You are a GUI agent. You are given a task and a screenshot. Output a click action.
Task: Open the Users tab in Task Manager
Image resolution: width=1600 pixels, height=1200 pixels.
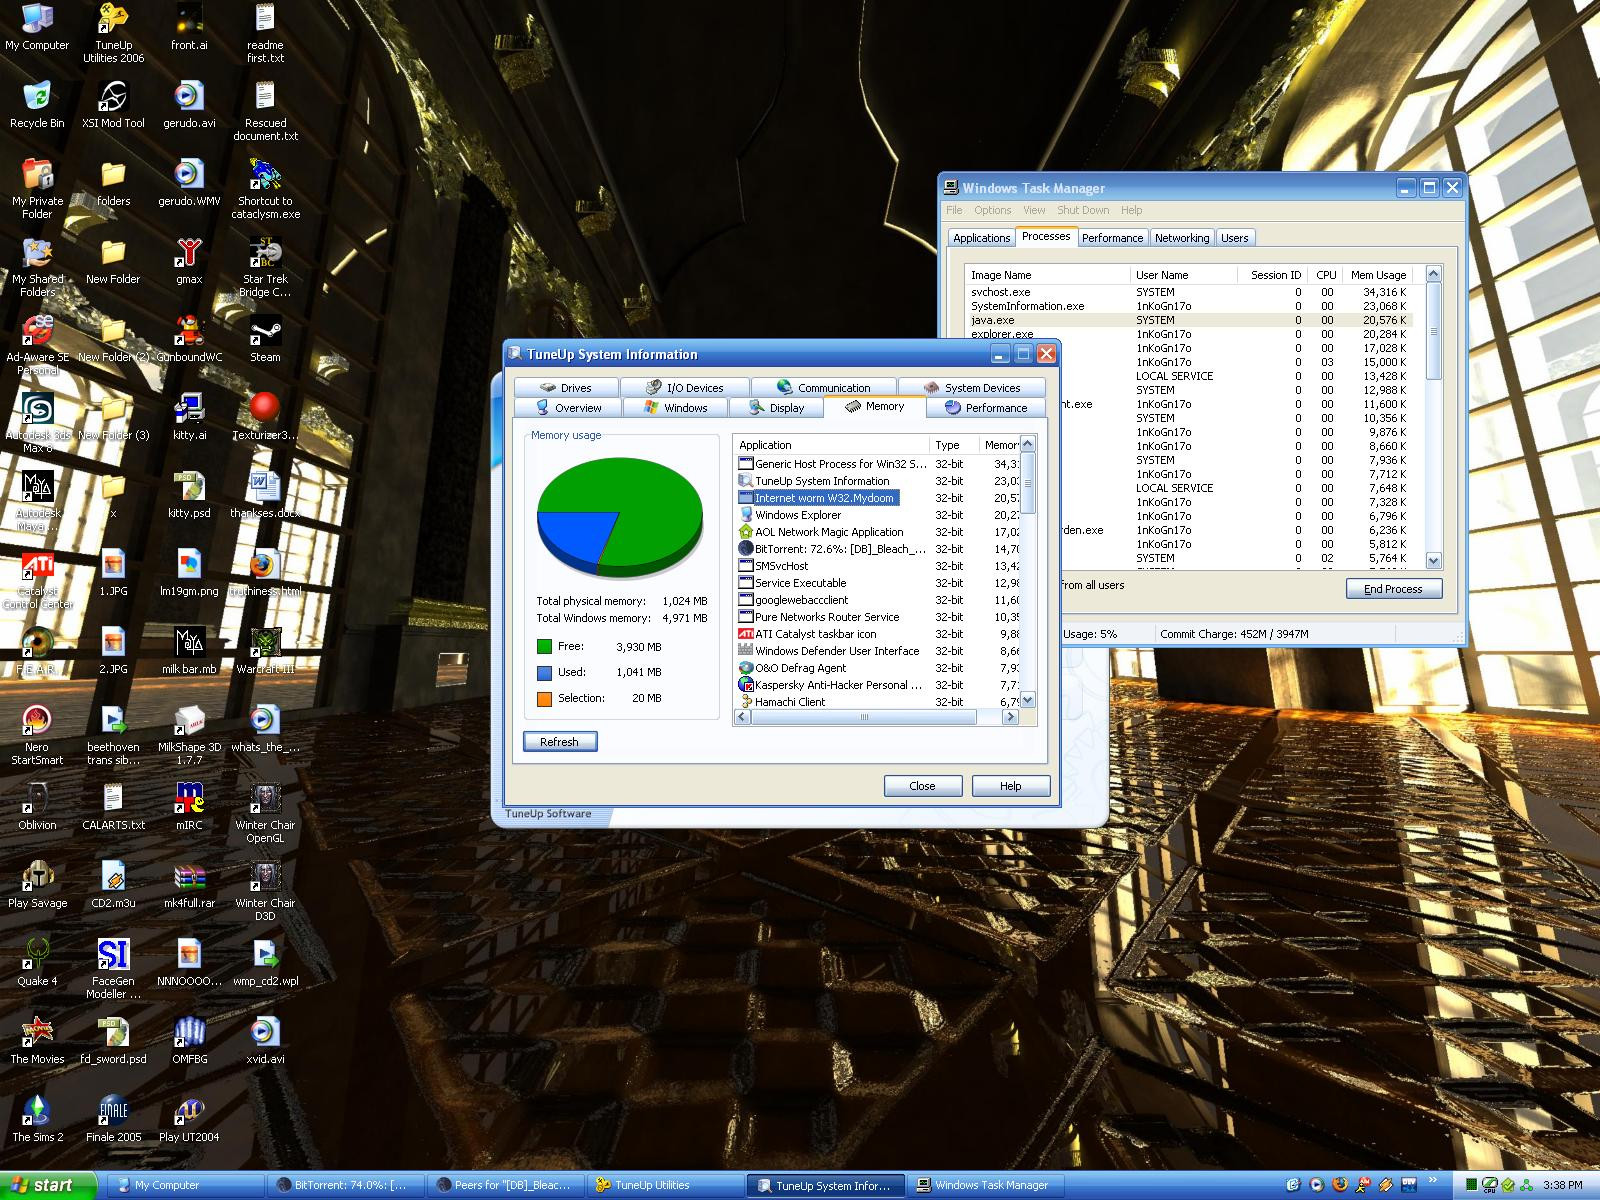click(1234, 238)
